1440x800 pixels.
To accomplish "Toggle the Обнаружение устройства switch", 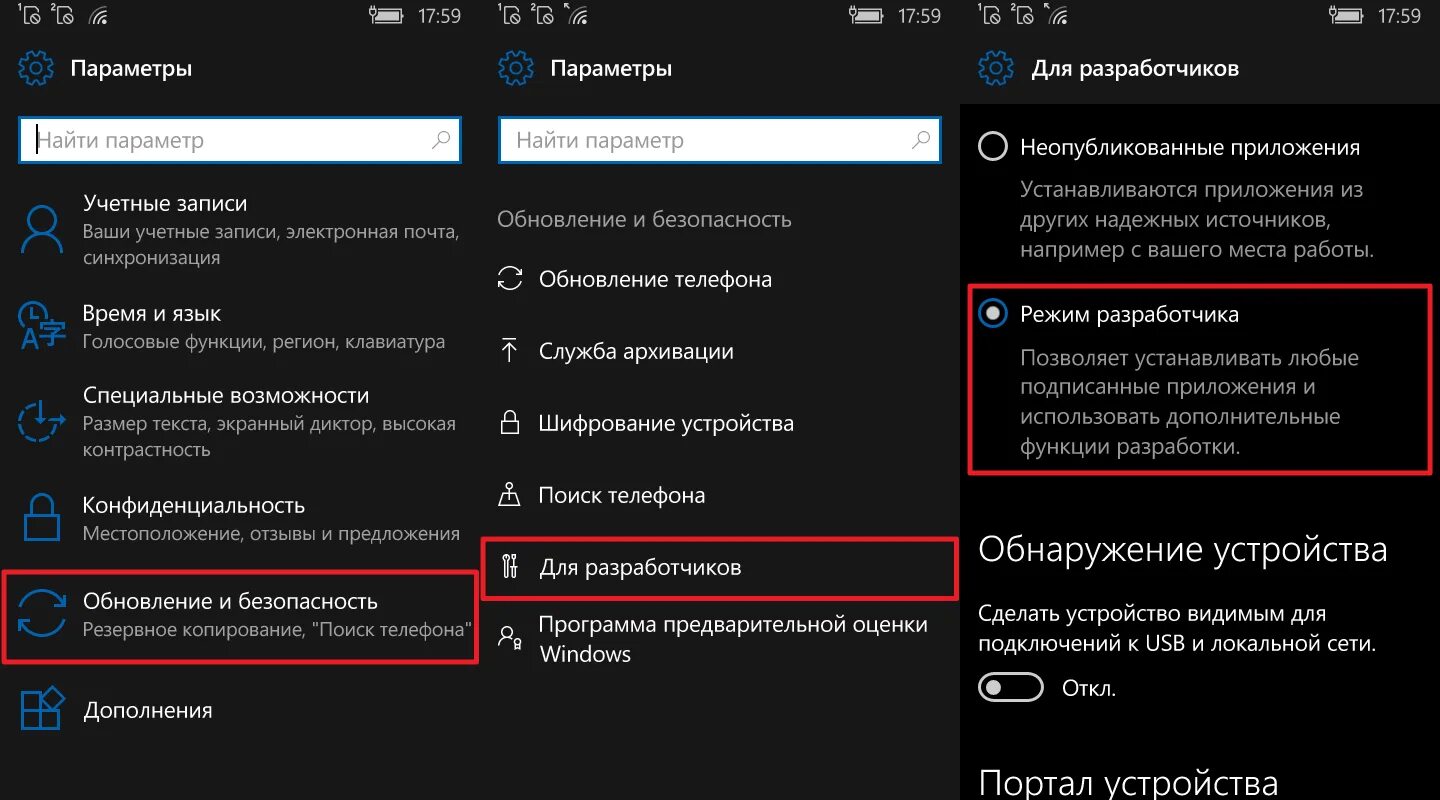I will pos(1010,688).
